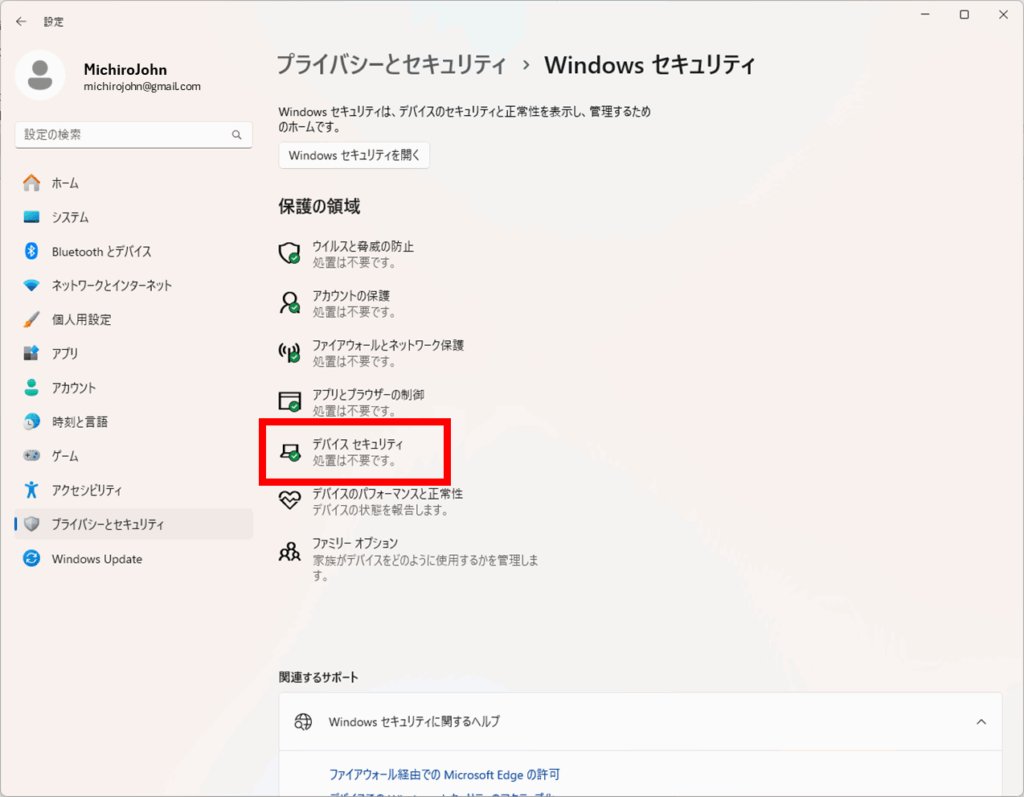Click プライバシーとセキュリティ breadcrumb link

[x=391, y=65]
